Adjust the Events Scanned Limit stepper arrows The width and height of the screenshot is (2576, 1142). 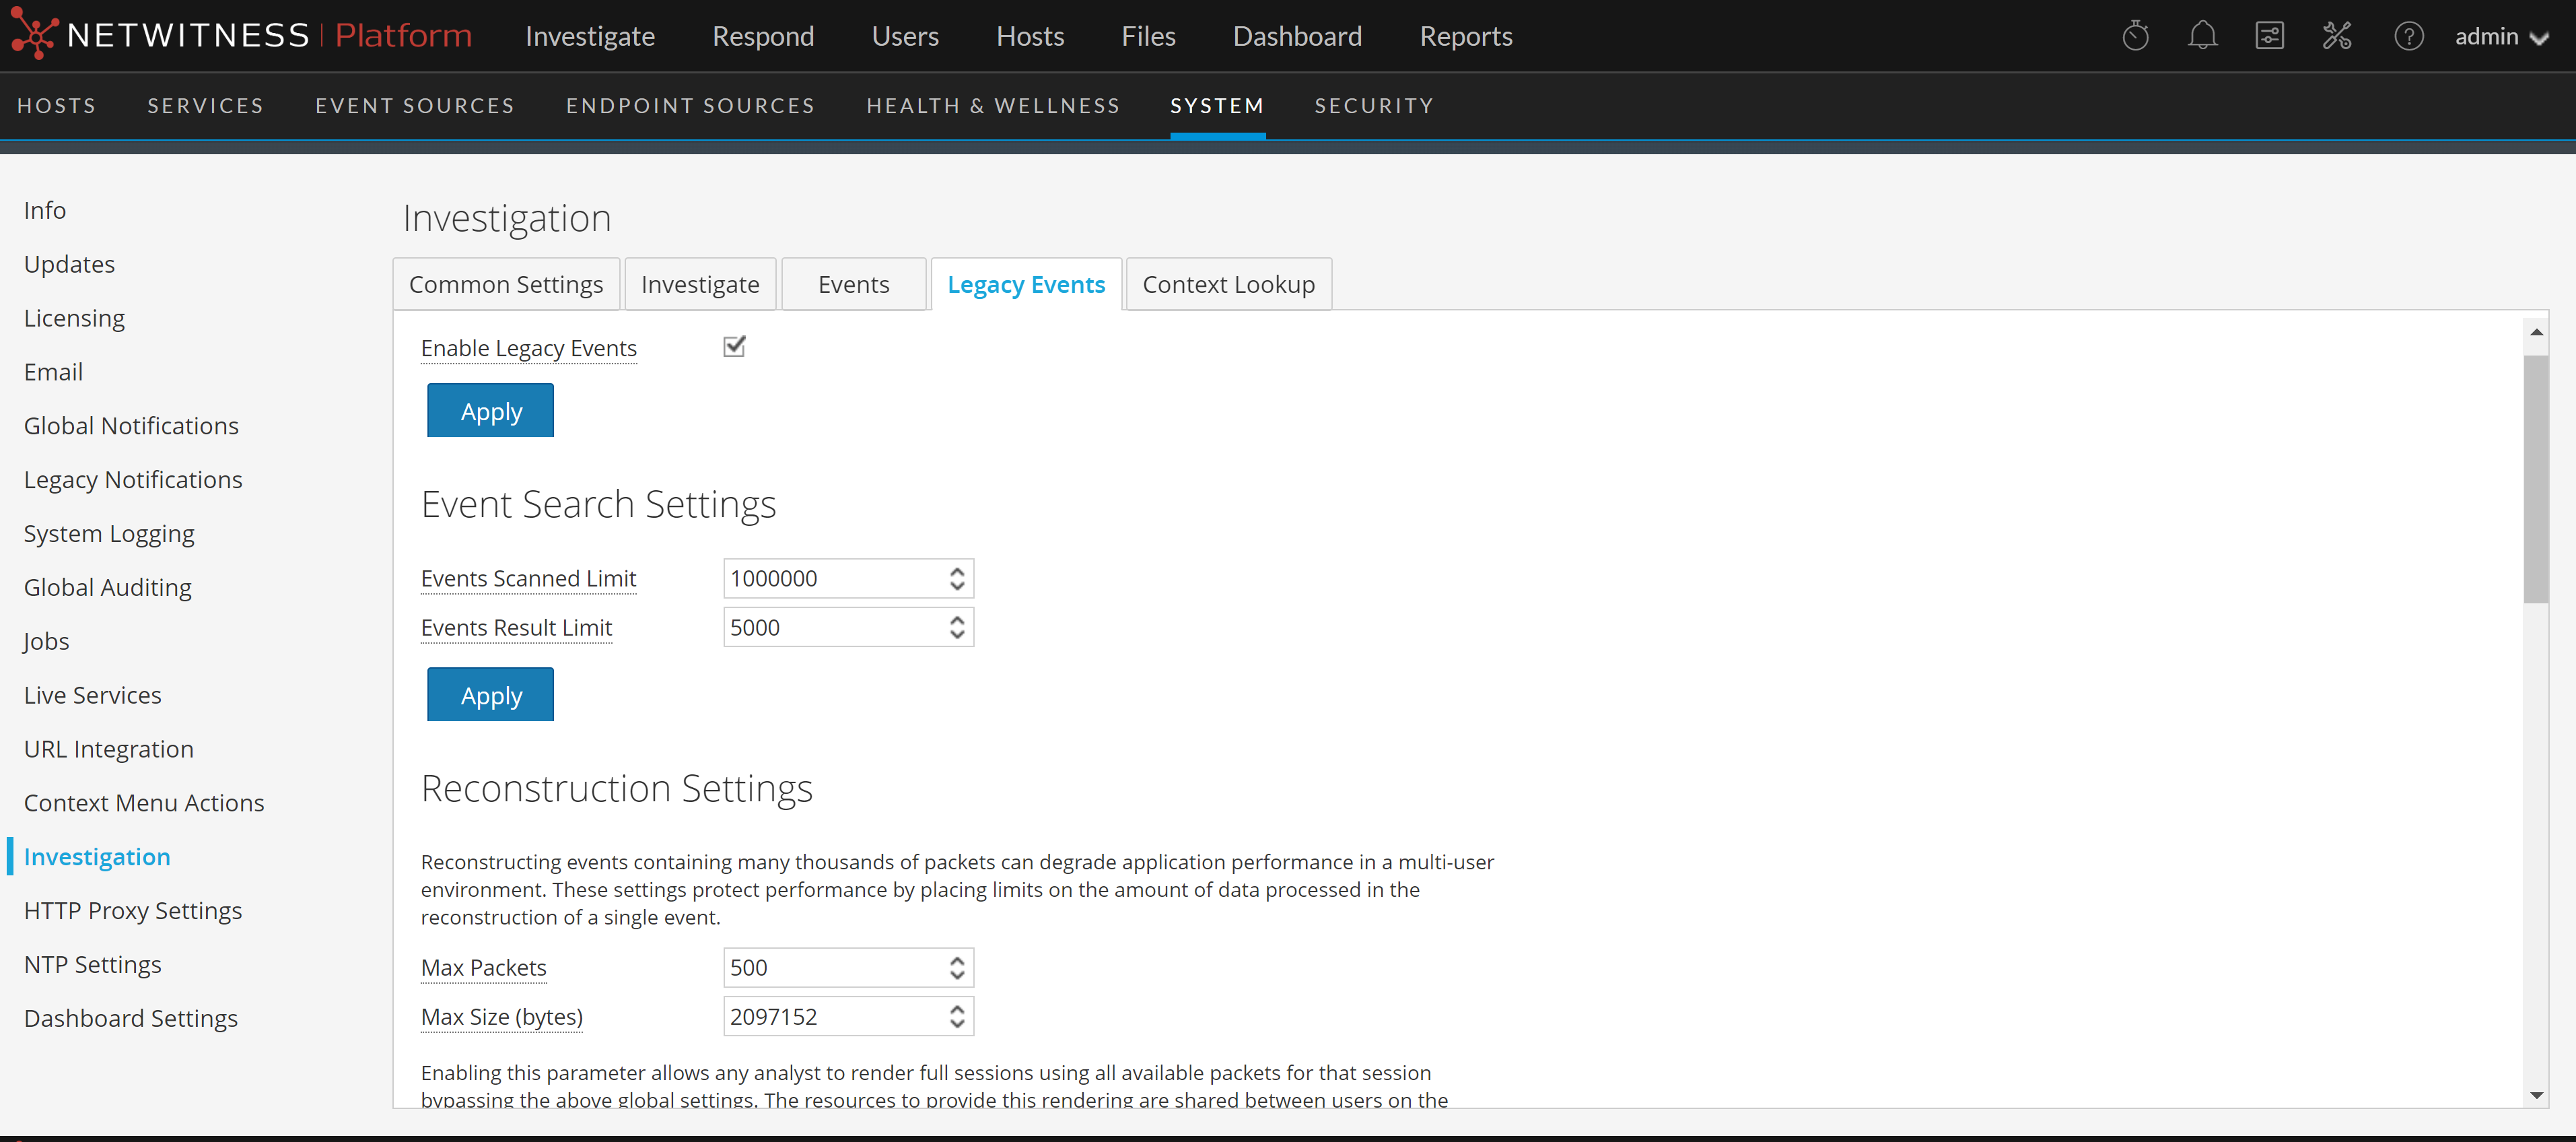point(957,578)
